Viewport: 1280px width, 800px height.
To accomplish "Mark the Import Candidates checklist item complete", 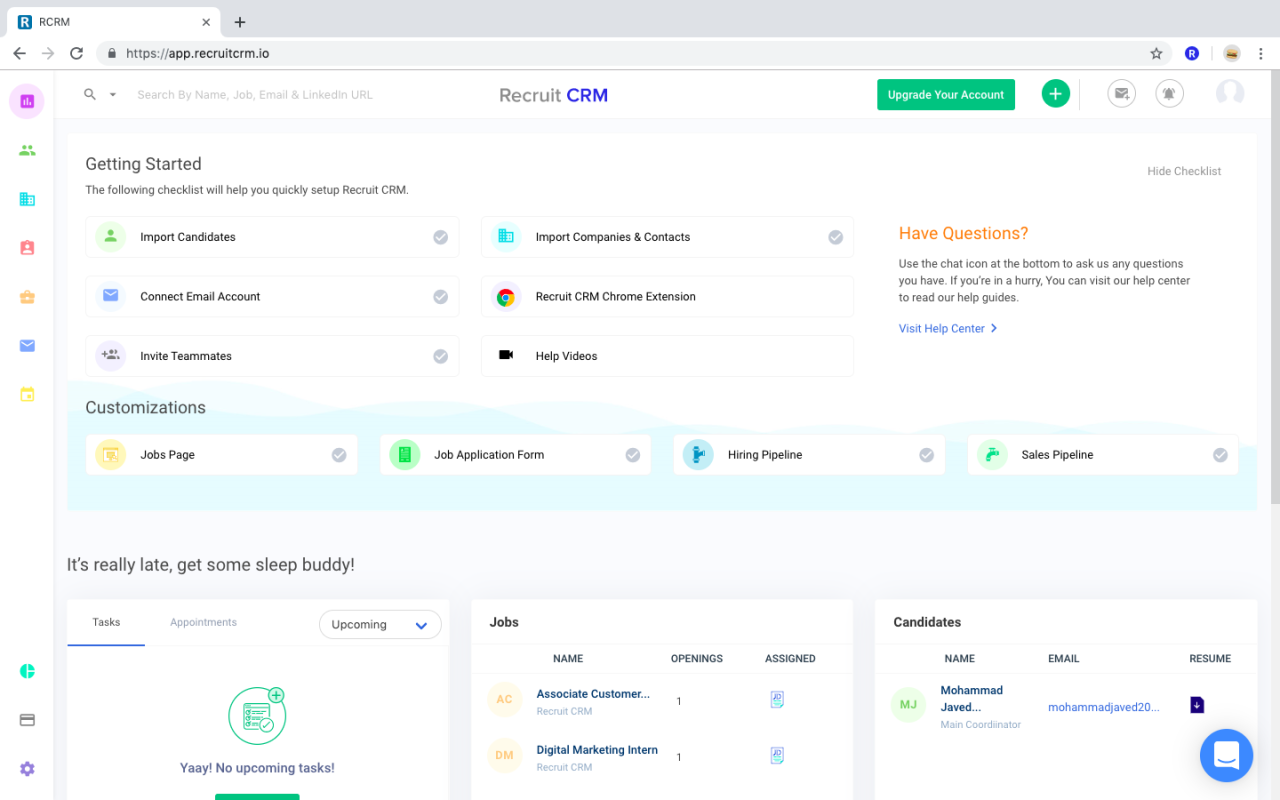I will pyautogui.click(x=440, y=237).
